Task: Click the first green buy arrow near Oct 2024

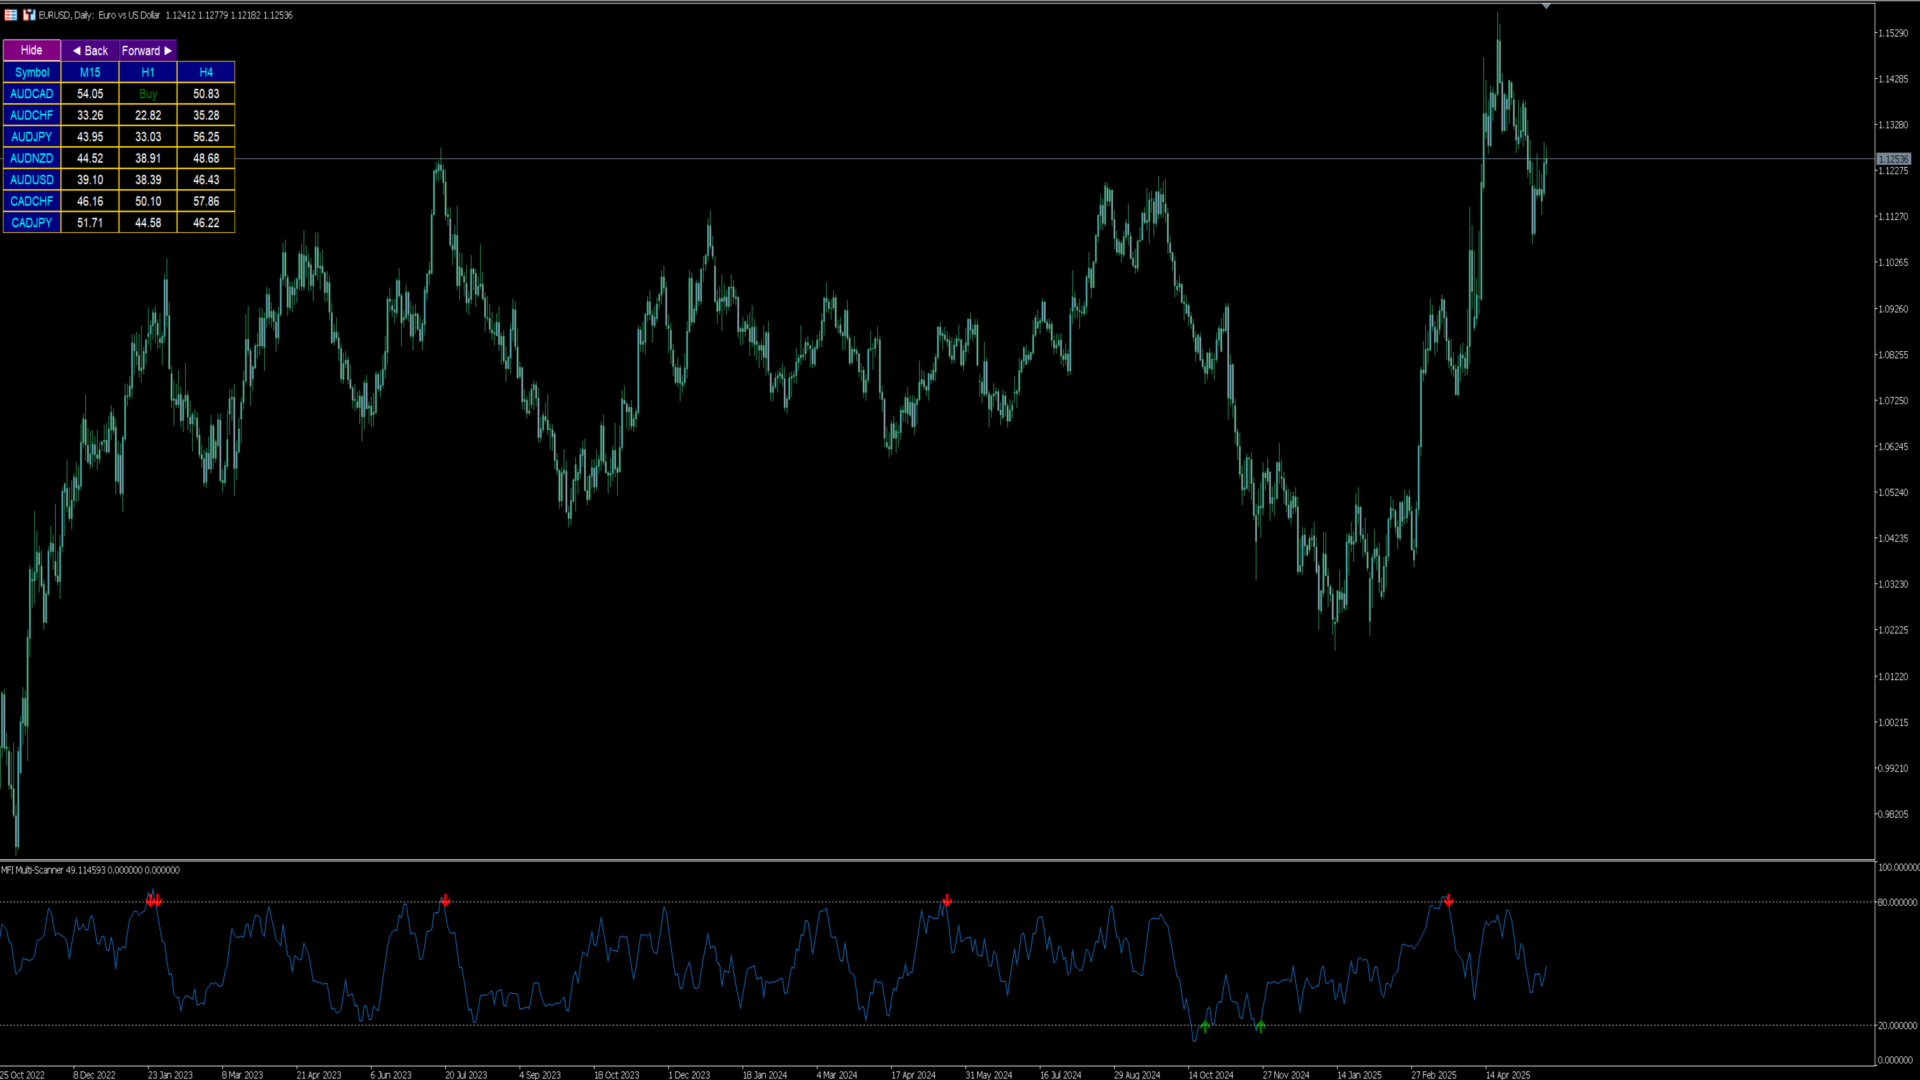Action: (x=1205, y=1026)
